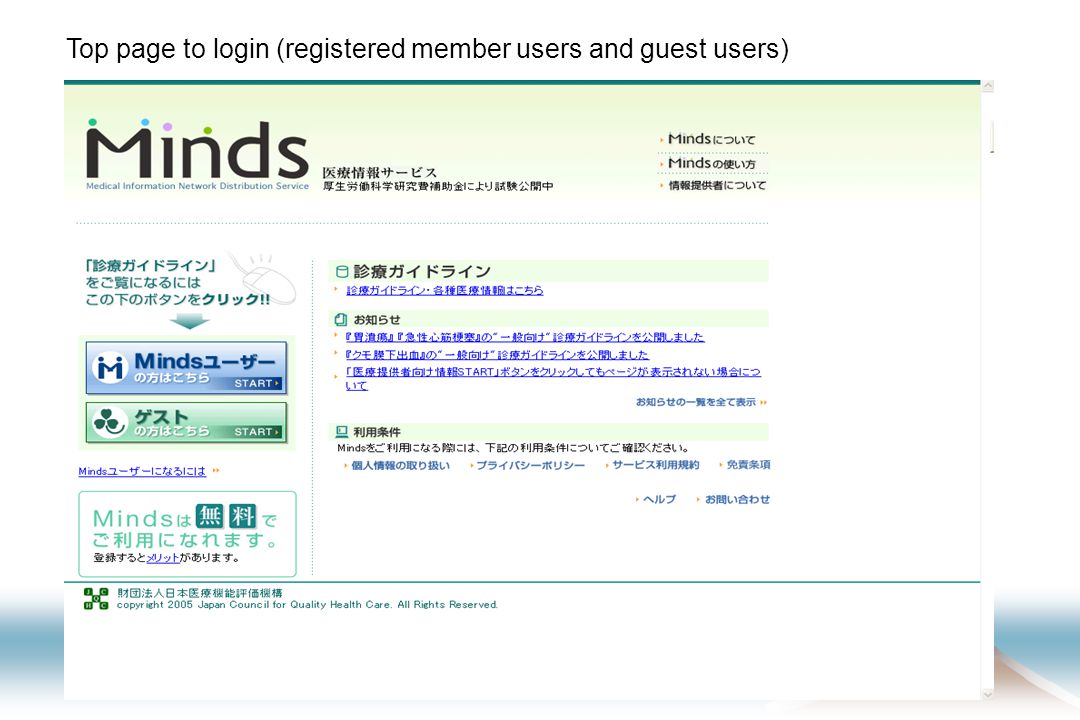The height and width of the screenshot is (720, 1080).
Task: Click the green down arrow above the Mindsユーザー button
Action: pyautogui.click(x=189, y=321)
